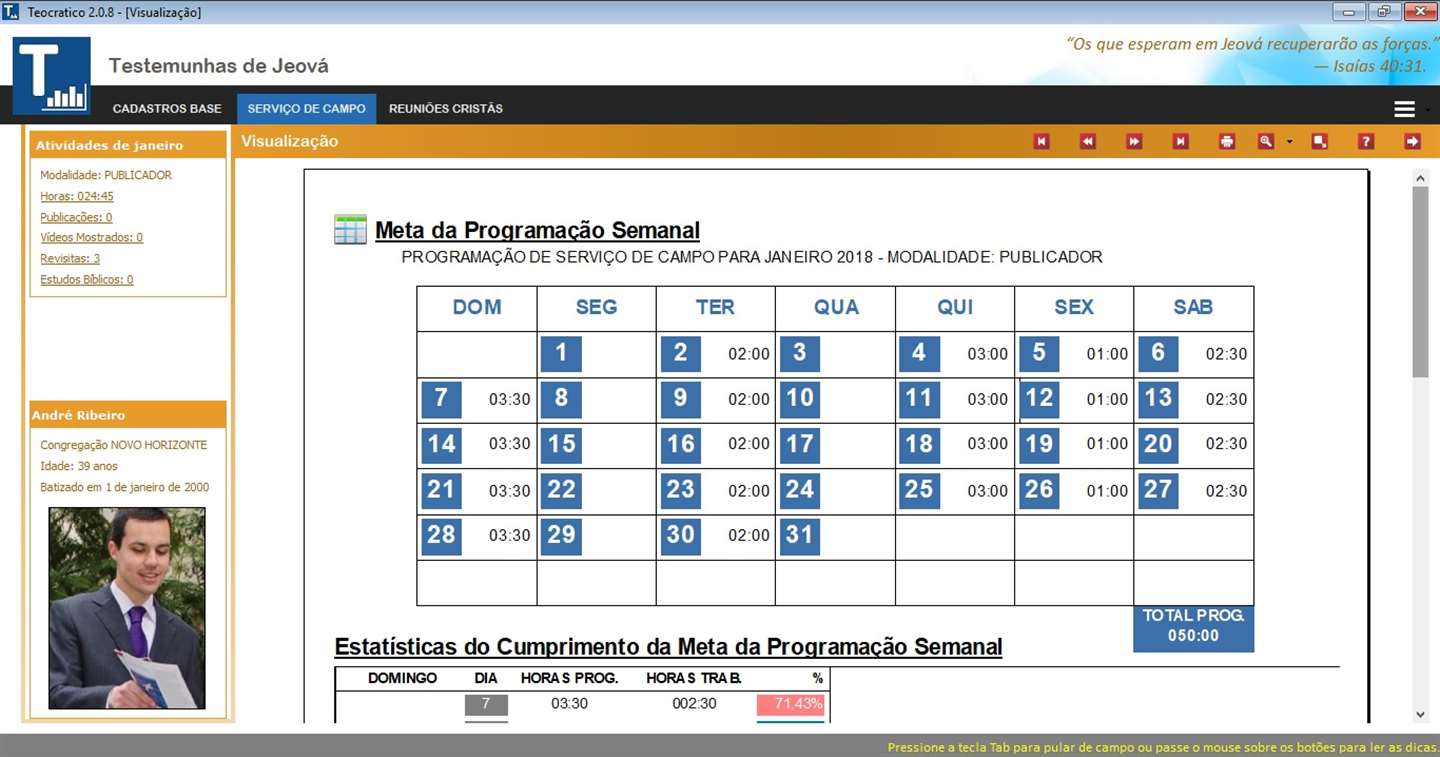Go to next page of the report
Viewport: 1440px width, 757px height.
click(x=1134, y=142)
